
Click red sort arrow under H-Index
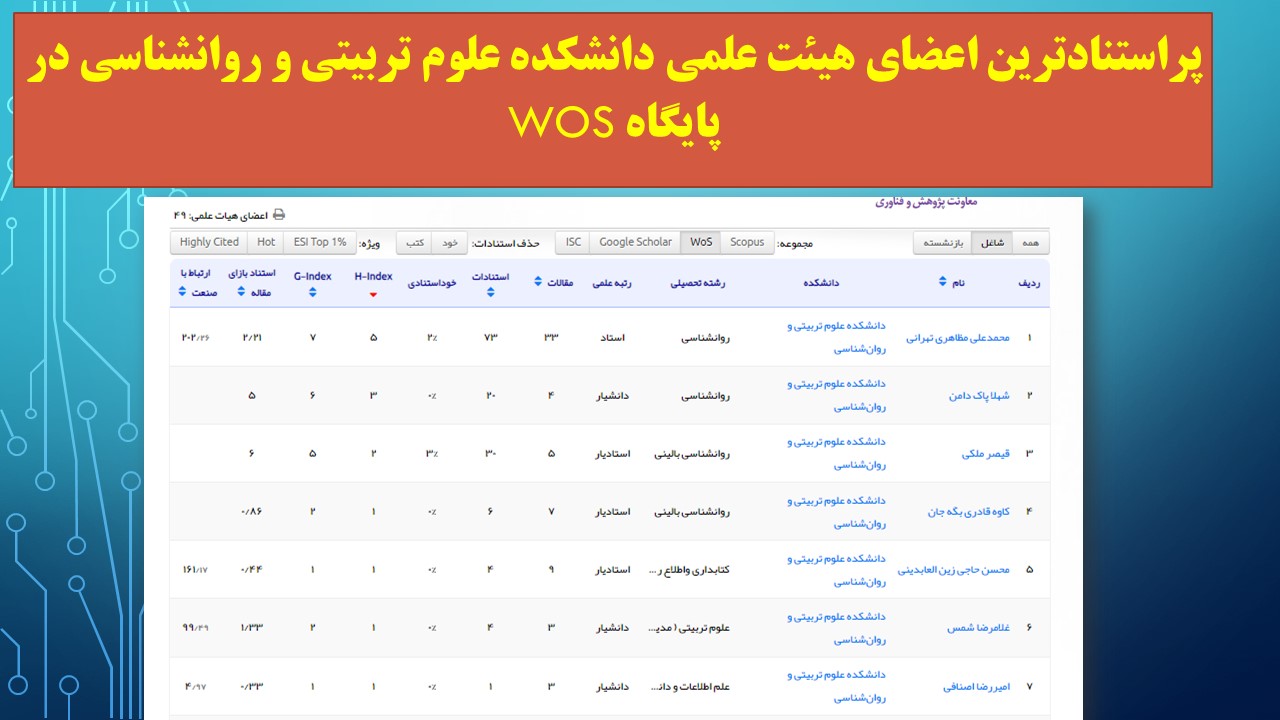373,294
